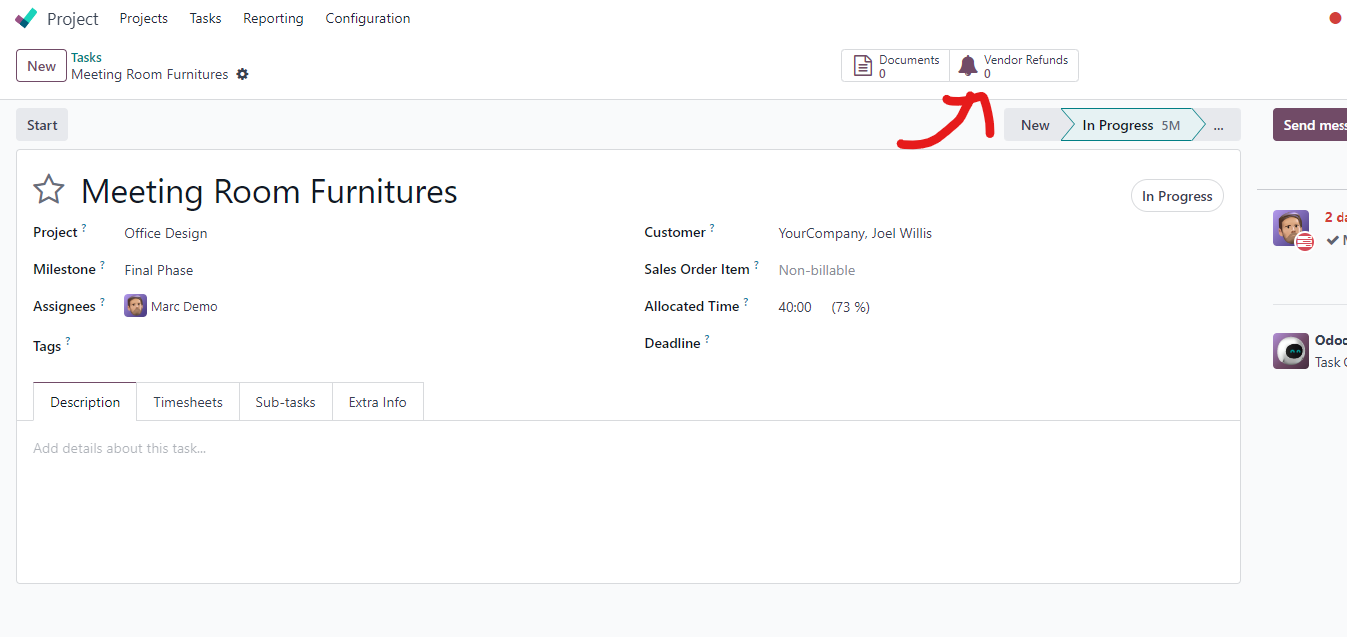Click the Send message button
The height and width of the screenshot is (637, 1347).
point(1310,125)
